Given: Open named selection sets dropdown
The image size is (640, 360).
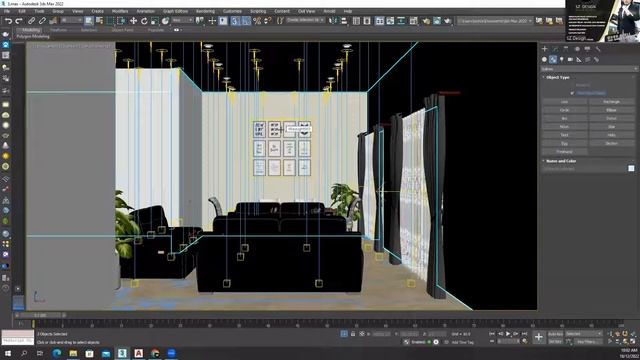Looking at the screenshot, I should (x=305, y=20).
